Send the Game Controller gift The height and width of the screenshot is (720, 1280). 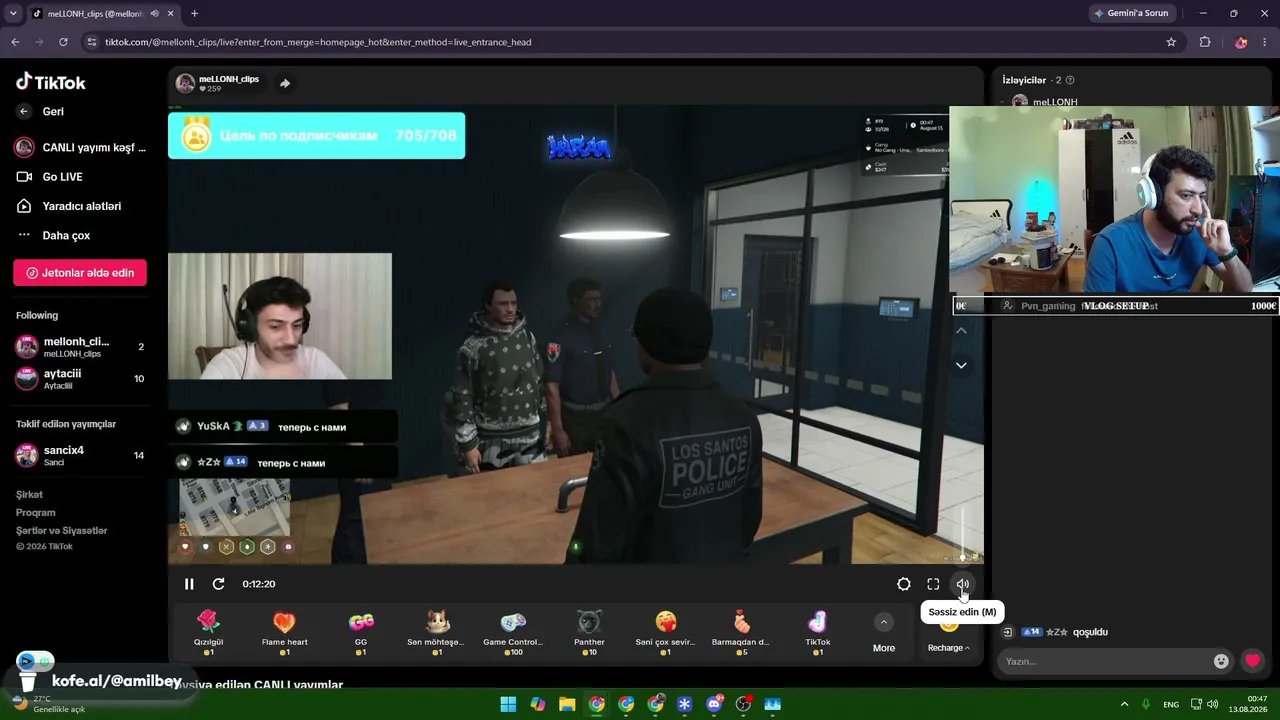coord(513,632)
